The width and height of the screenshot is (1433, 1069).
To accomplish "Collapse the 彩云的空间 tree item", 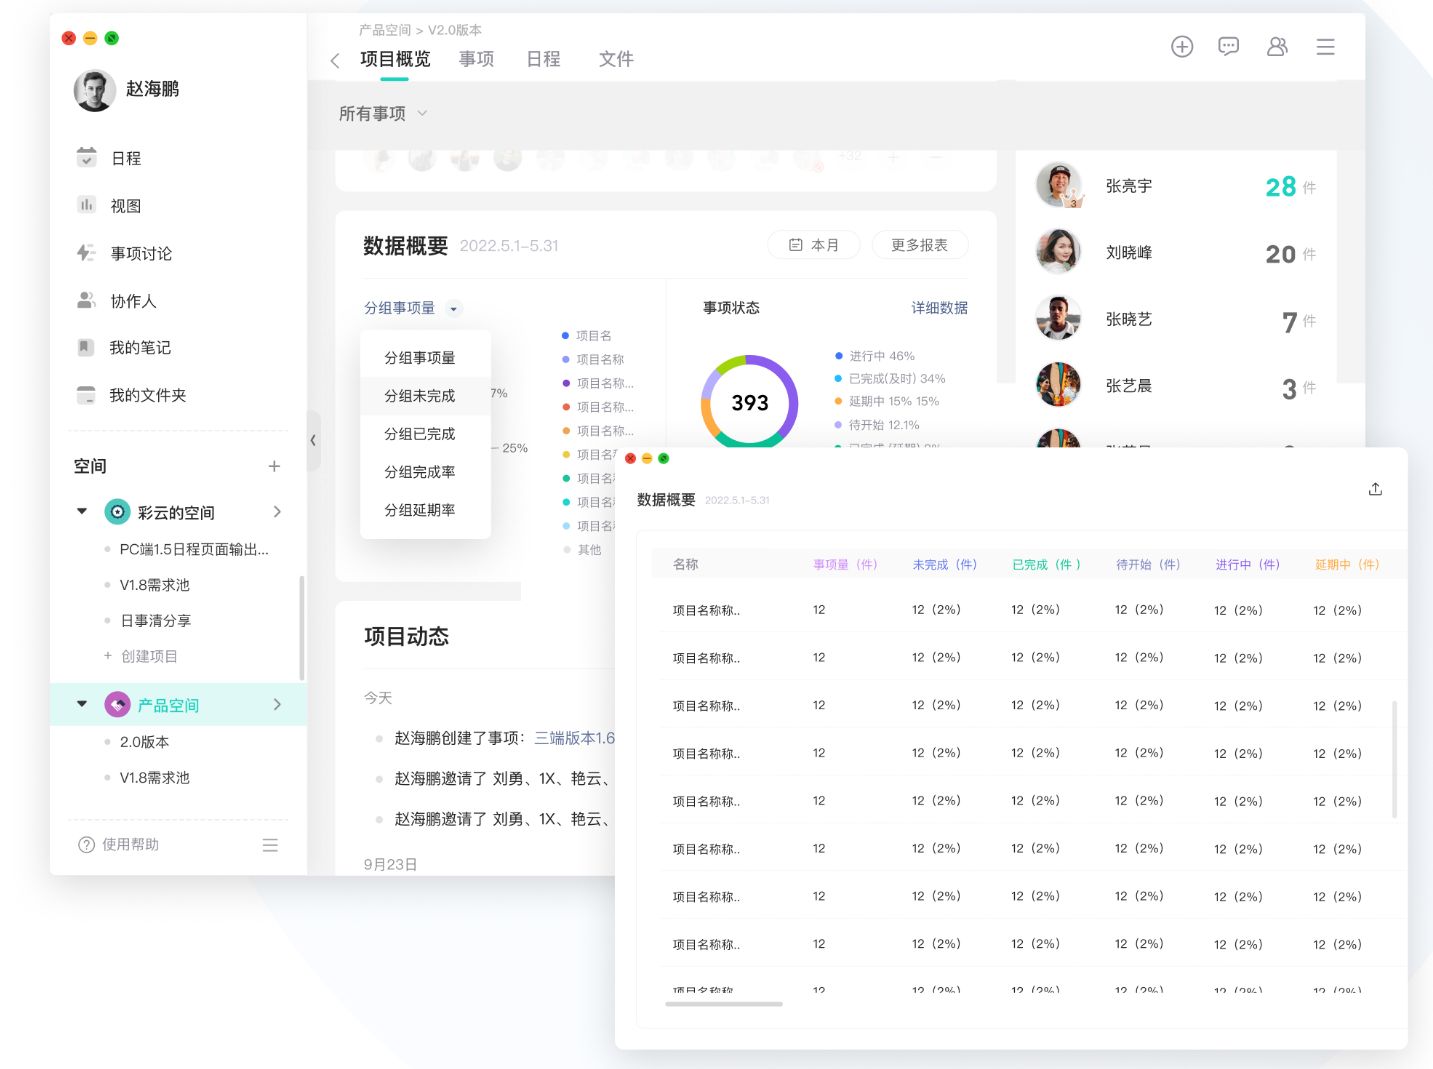I will point(82,511).
